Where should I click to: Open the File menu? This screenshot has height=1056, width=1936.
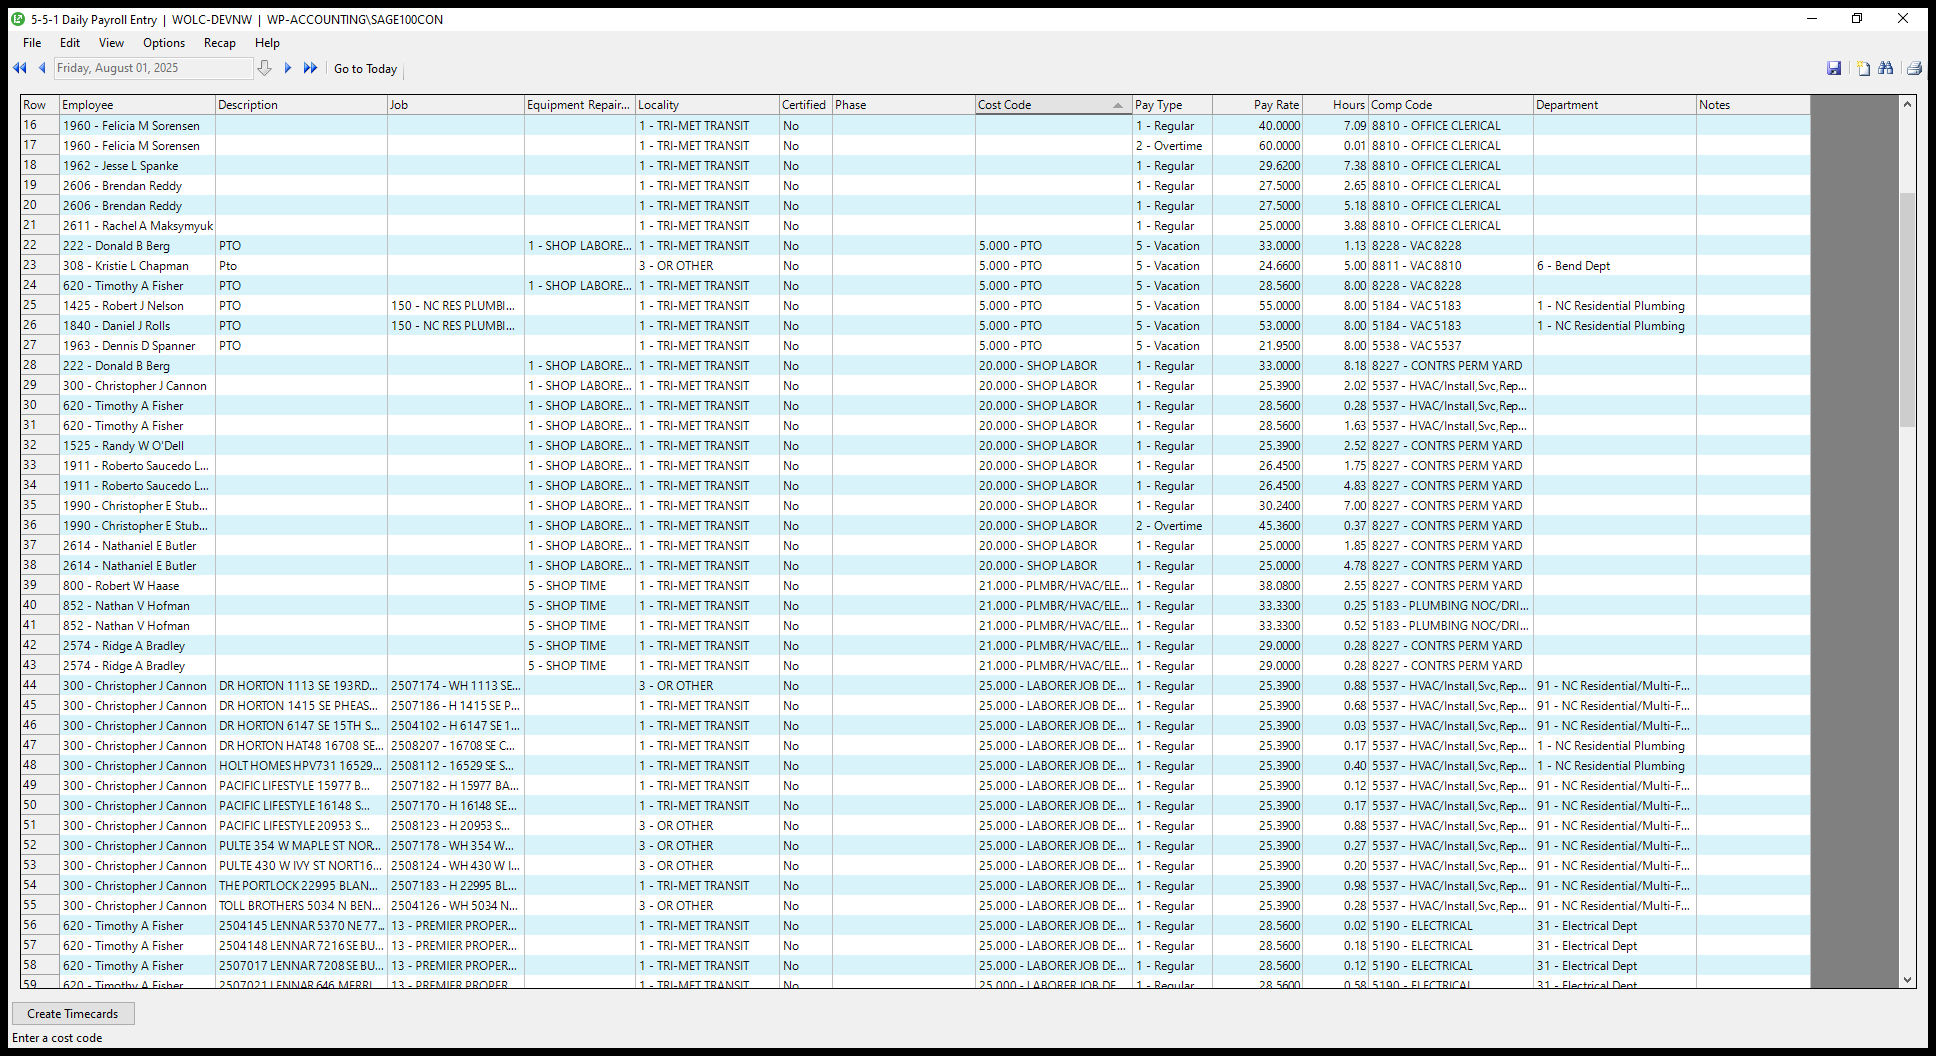tap(32, 43)
